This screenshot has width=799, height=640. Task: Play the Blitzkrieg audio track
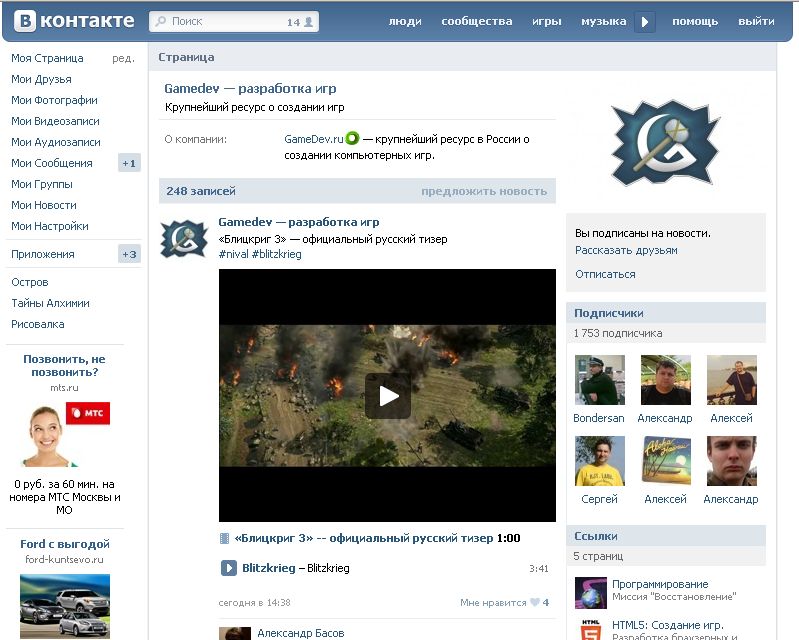point(228,568)
